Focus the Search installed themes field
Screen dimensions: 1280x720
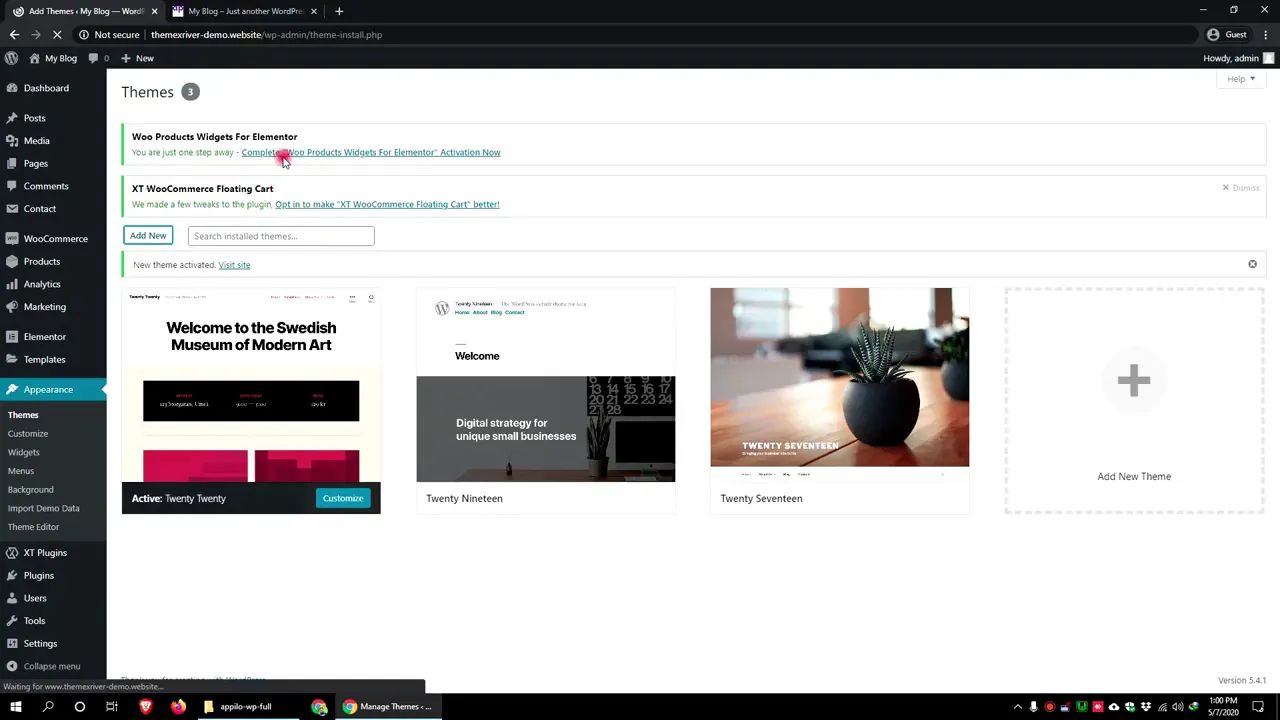pyautogui.click(x=281, y=236)
